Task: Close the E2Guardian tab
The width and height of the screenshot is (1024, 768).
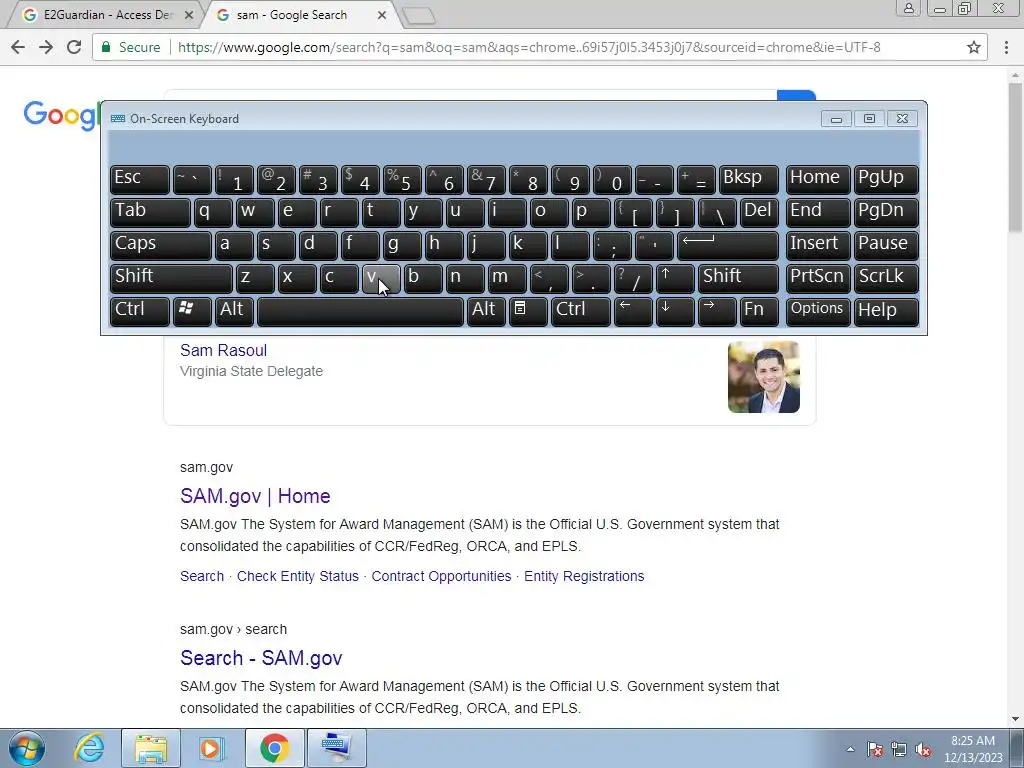Action: point(189,14)
